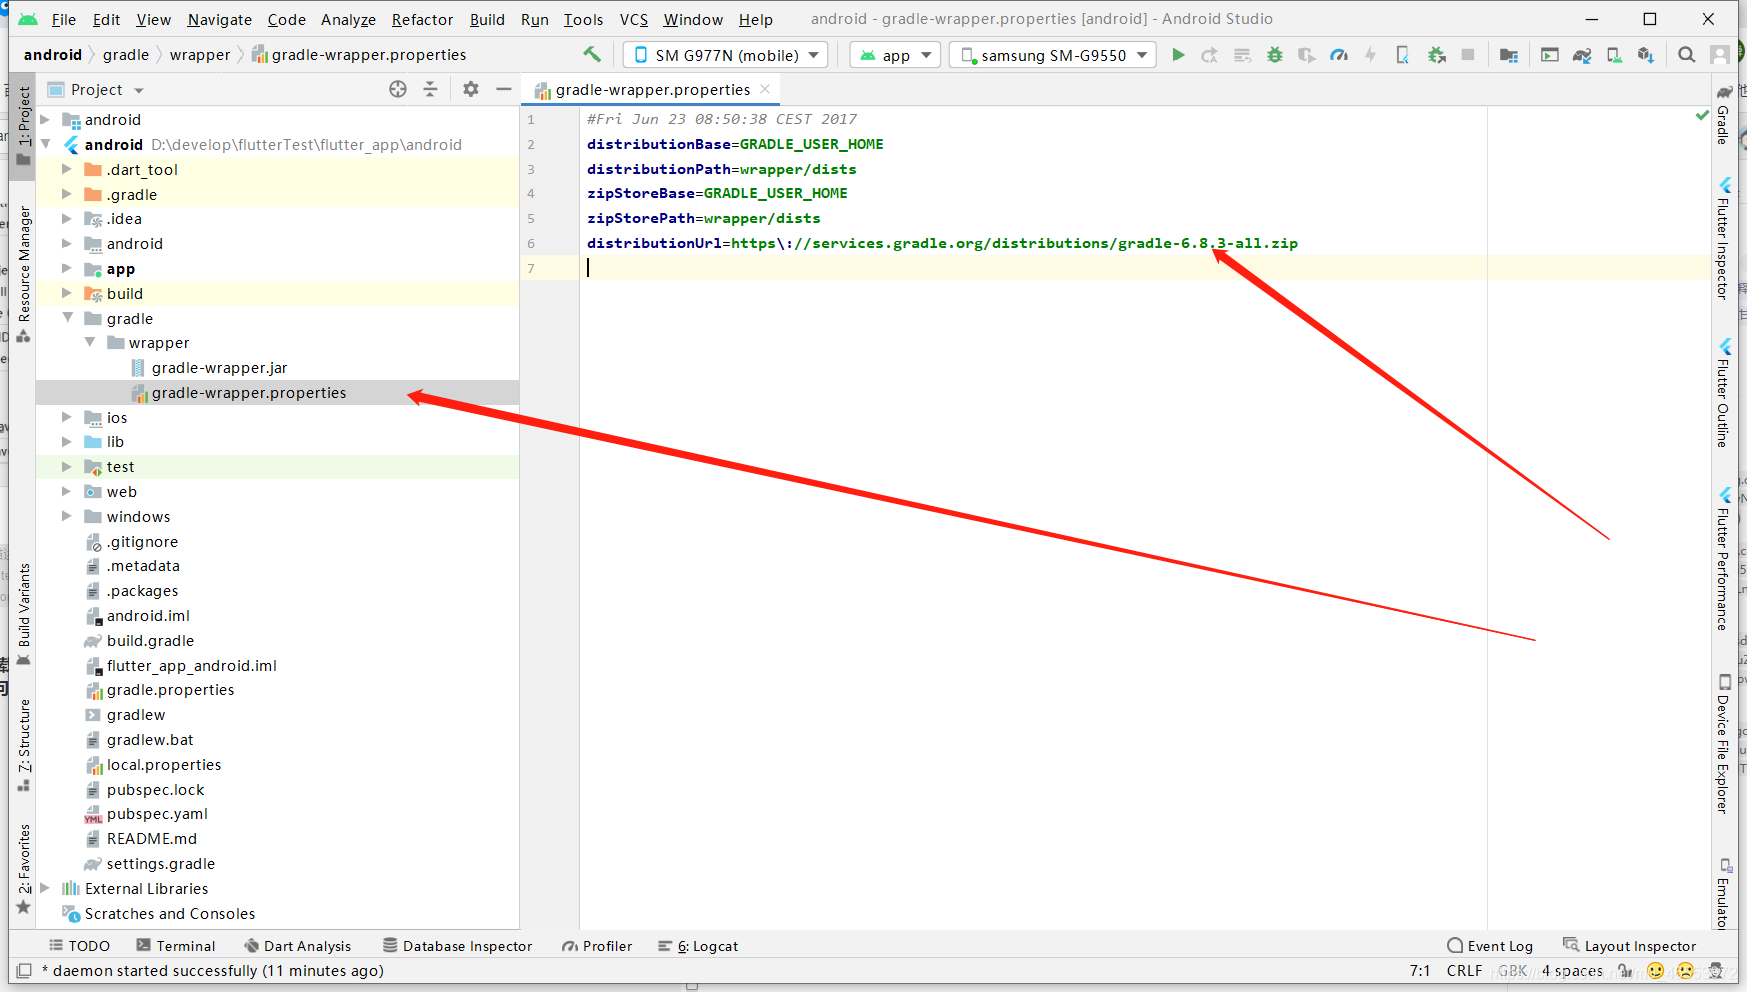Viewport: 1747px width, 992px height.
Task: Expand the app module folder
Action: pyautogui.click(x=67, y=268)
